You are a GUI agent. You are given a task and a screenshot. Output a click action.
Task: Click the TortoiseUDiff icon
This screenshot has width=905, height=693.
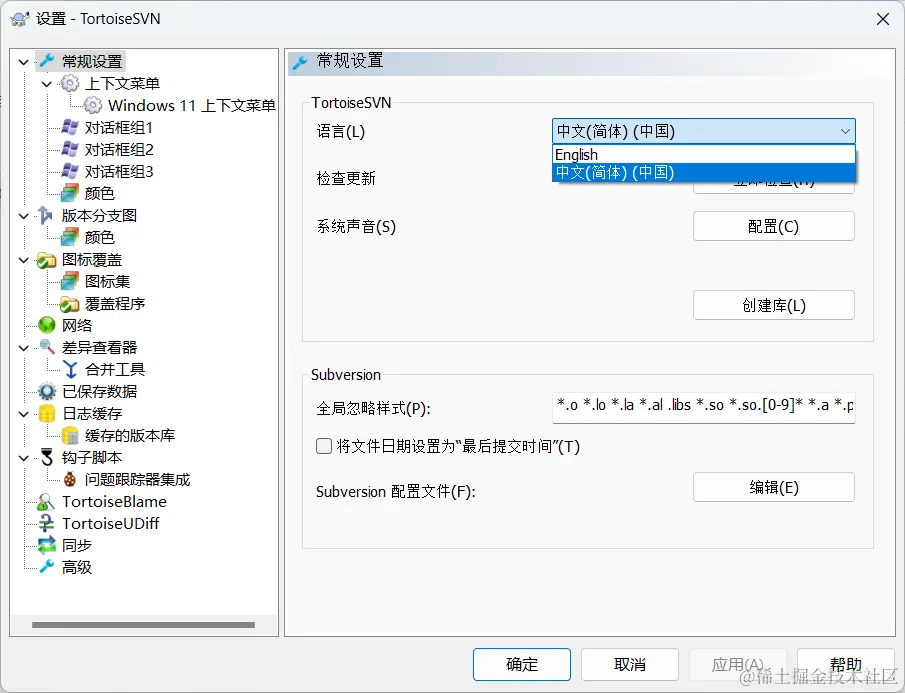tap(46, 523)
